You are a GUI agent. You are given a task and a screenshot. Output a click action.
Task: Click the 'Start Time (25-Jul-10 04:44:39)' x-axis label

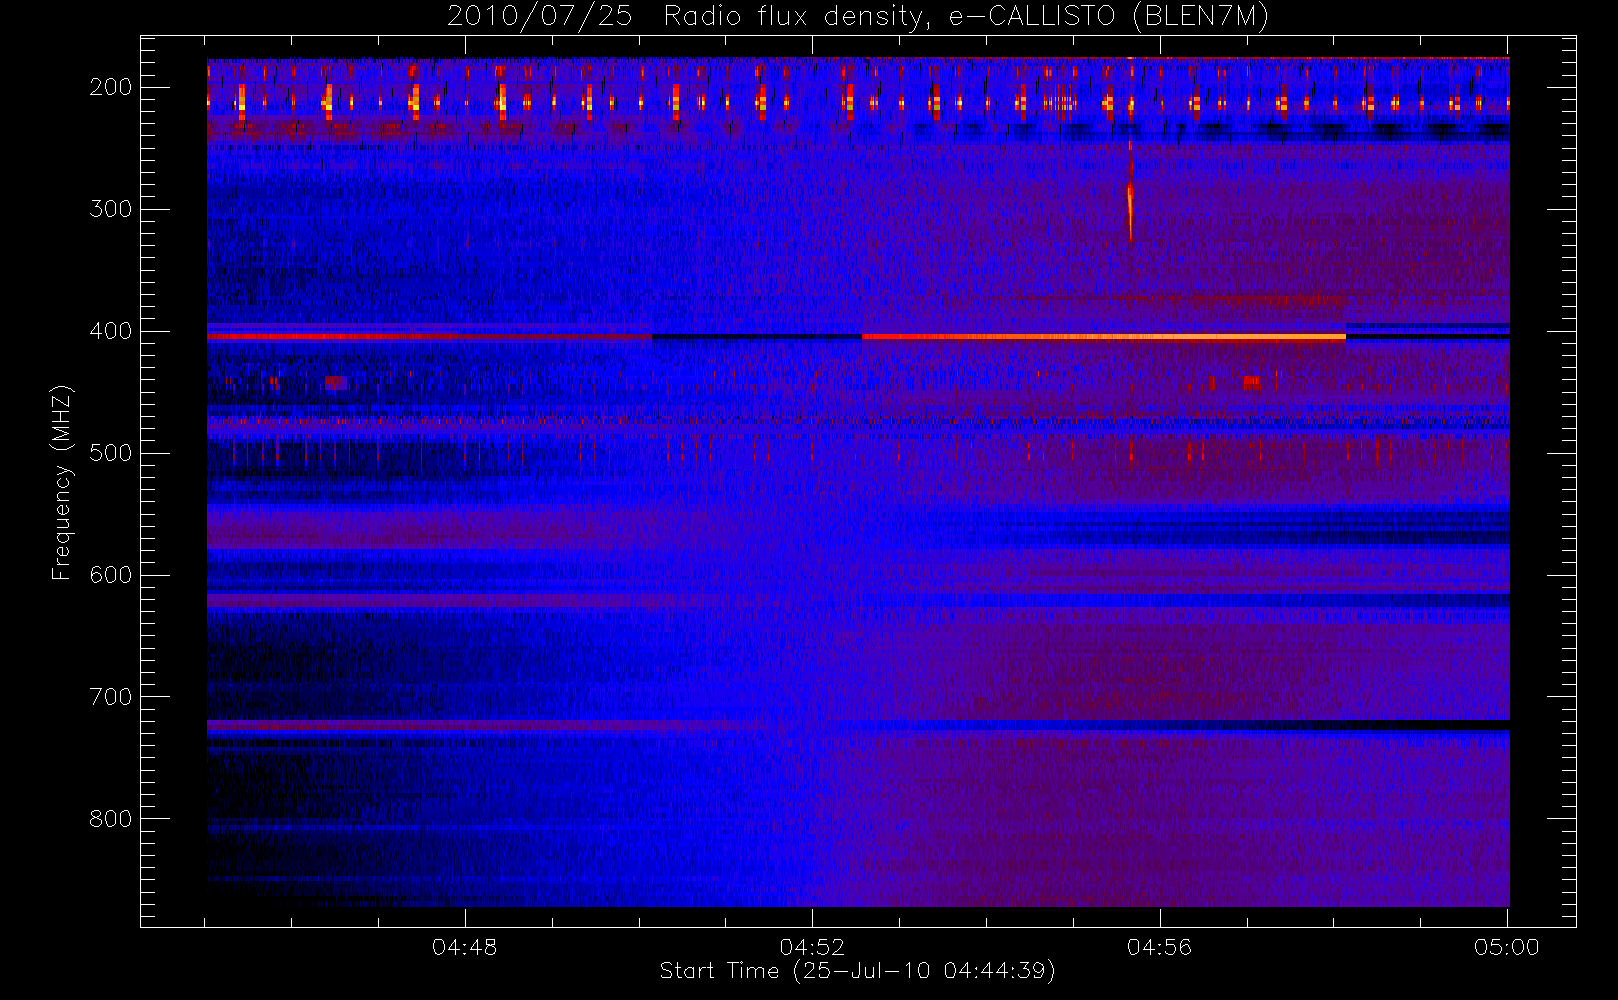[x=858, y=971]
